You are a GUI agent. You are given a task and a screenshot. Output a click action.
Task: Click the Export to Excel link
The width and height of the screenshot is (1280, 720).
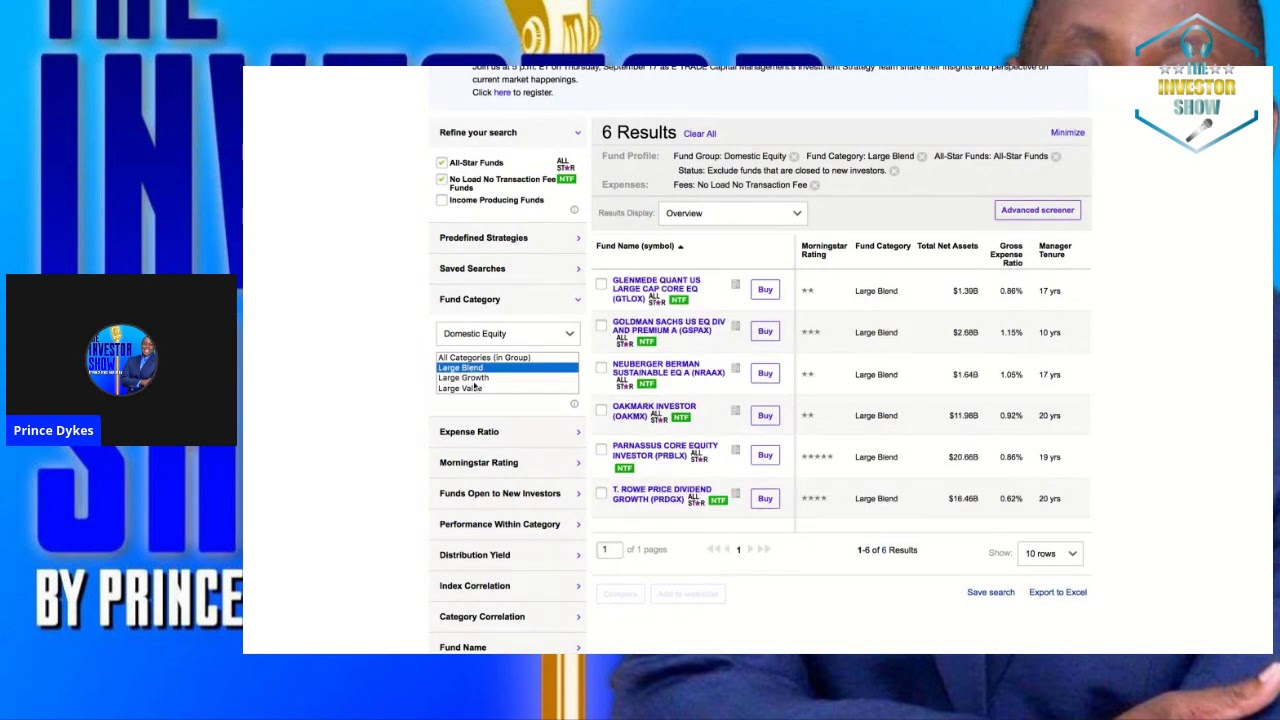[x=1058, y=592]
